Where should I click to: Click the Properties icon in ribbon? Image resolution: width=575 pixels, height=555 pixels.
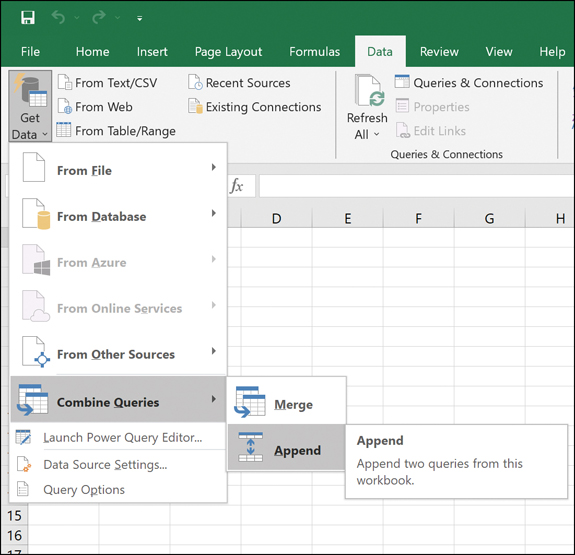402,106
